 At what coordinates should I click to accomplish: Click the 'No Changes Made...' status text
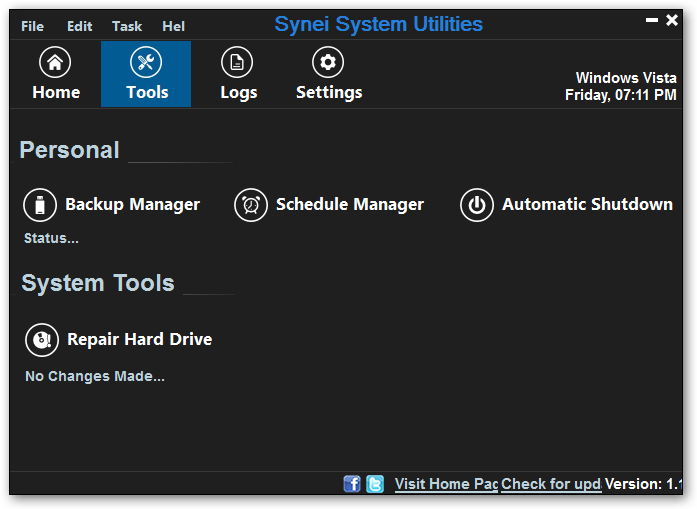(95, 376)
